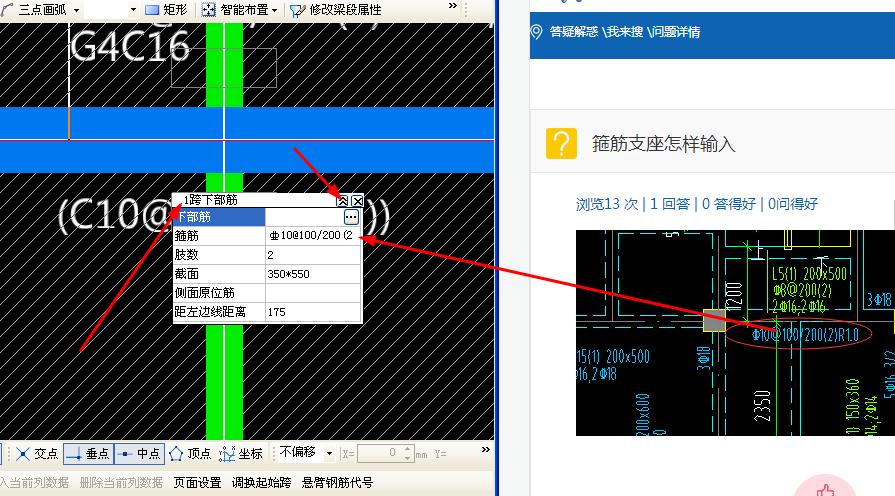Toggle midpoint snap (中点)
Screen dimensions: 895x496
point(139,454)
